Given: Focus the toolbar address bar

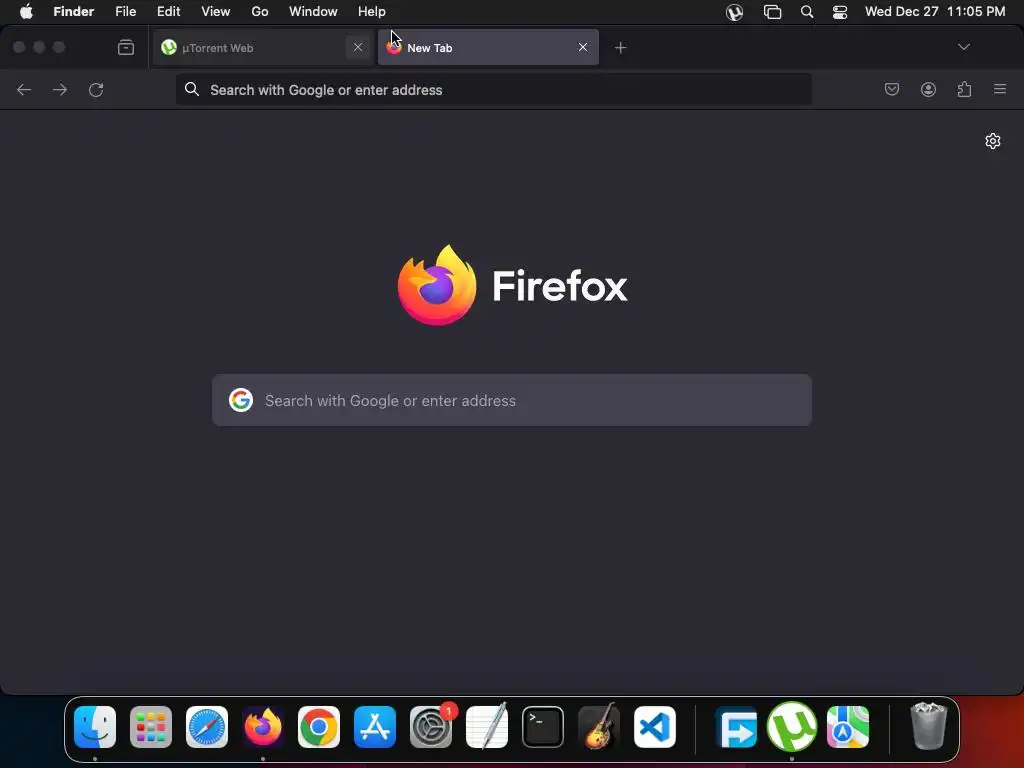Looking at the screenshot, I should [494, 89].
